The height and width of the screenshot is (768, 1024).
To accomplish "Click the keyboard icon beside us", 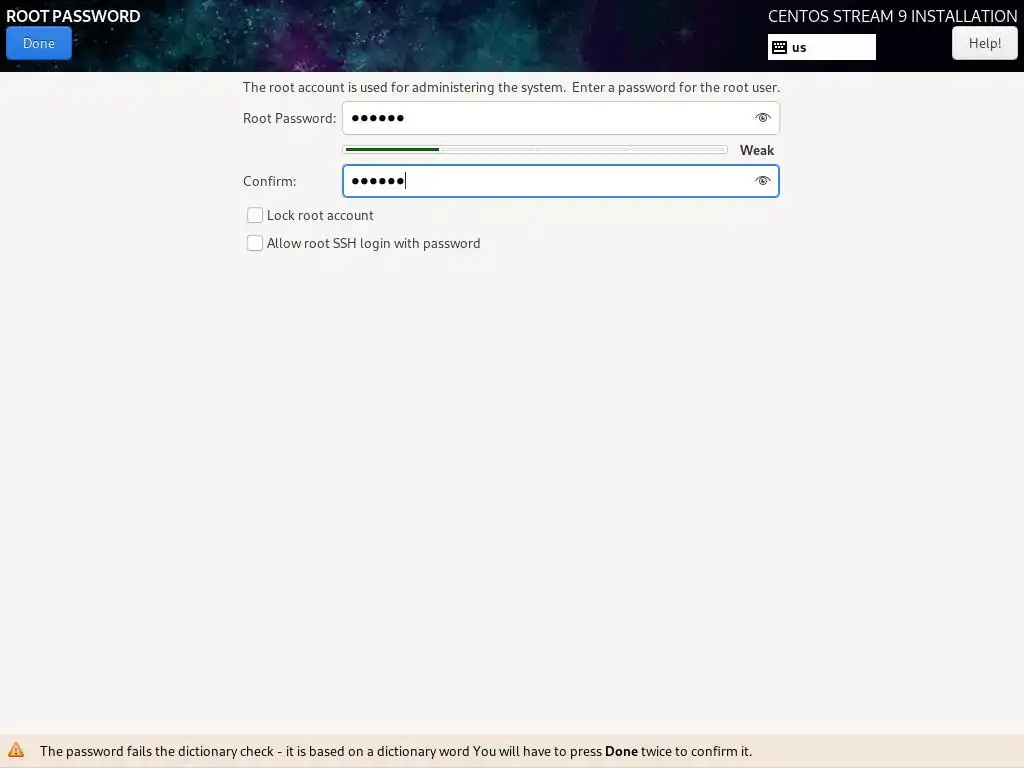I will click(779, 47).
